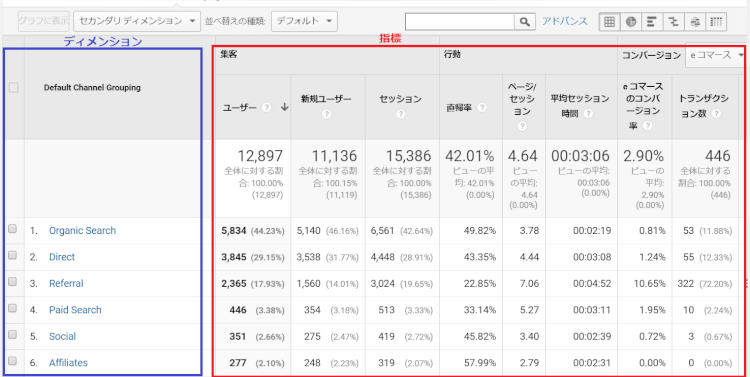Toggle the select-all checkbox in header
750x377 pixels.
[13, 88]
